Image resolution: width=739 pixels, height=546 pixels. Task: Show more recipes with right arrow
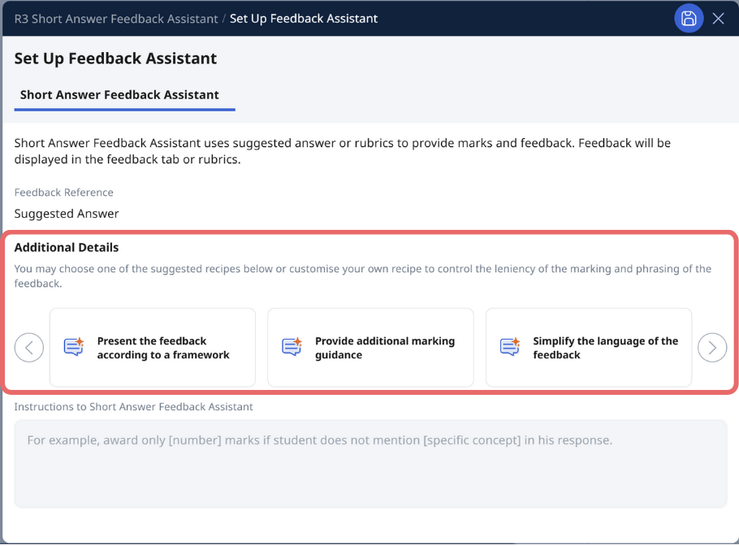tap(712, 348)
